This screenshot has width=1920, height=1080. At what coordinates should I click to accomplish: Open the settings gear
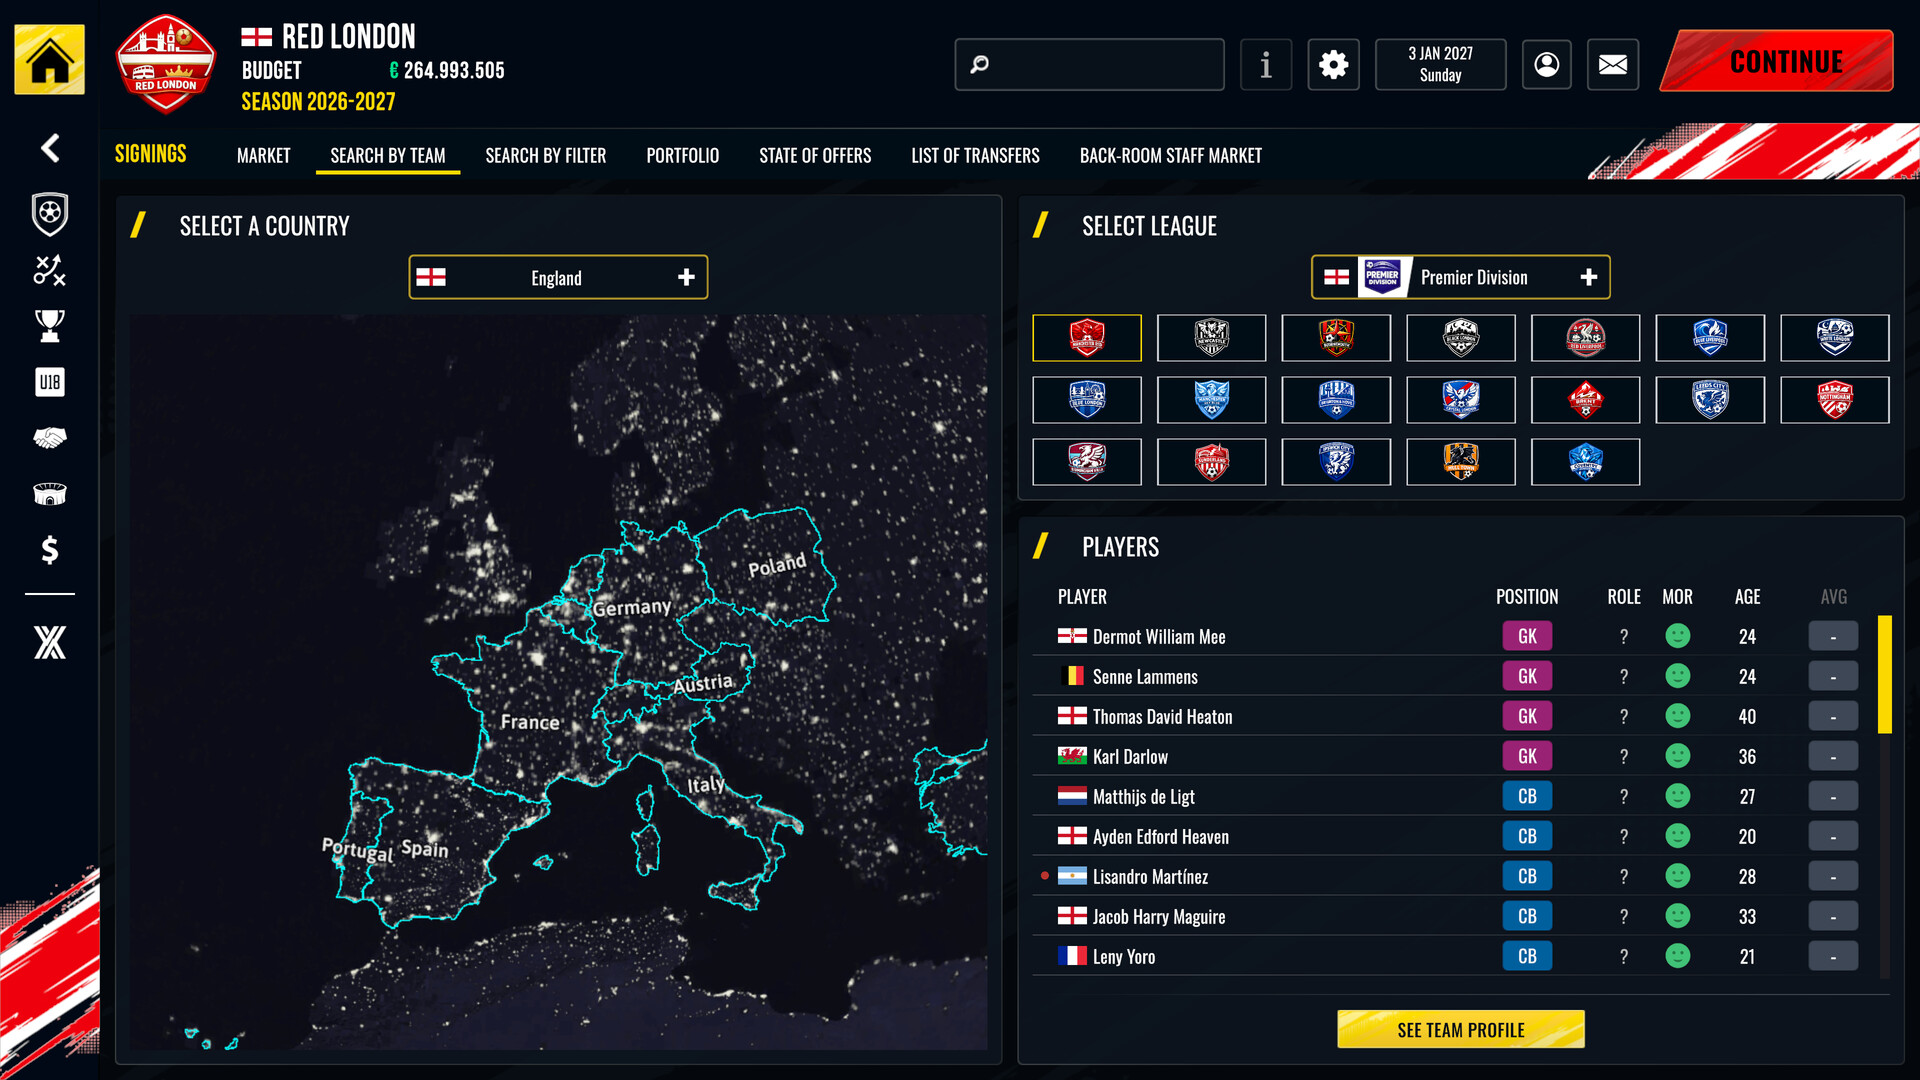pos(1333,65)
